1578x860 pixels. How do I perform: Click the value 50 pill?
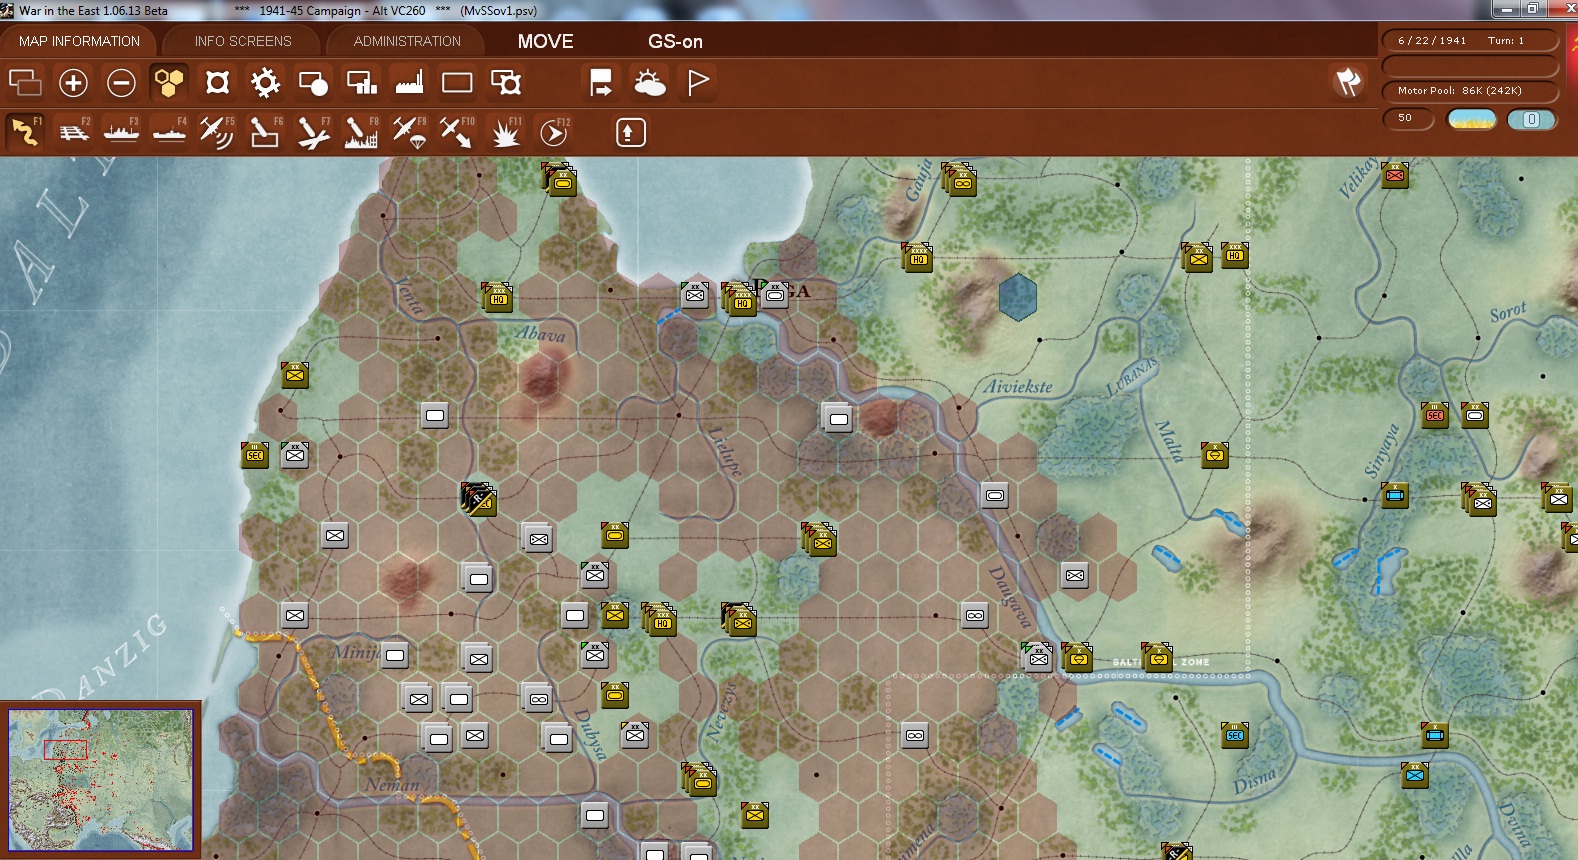[x=1408, y=118]
